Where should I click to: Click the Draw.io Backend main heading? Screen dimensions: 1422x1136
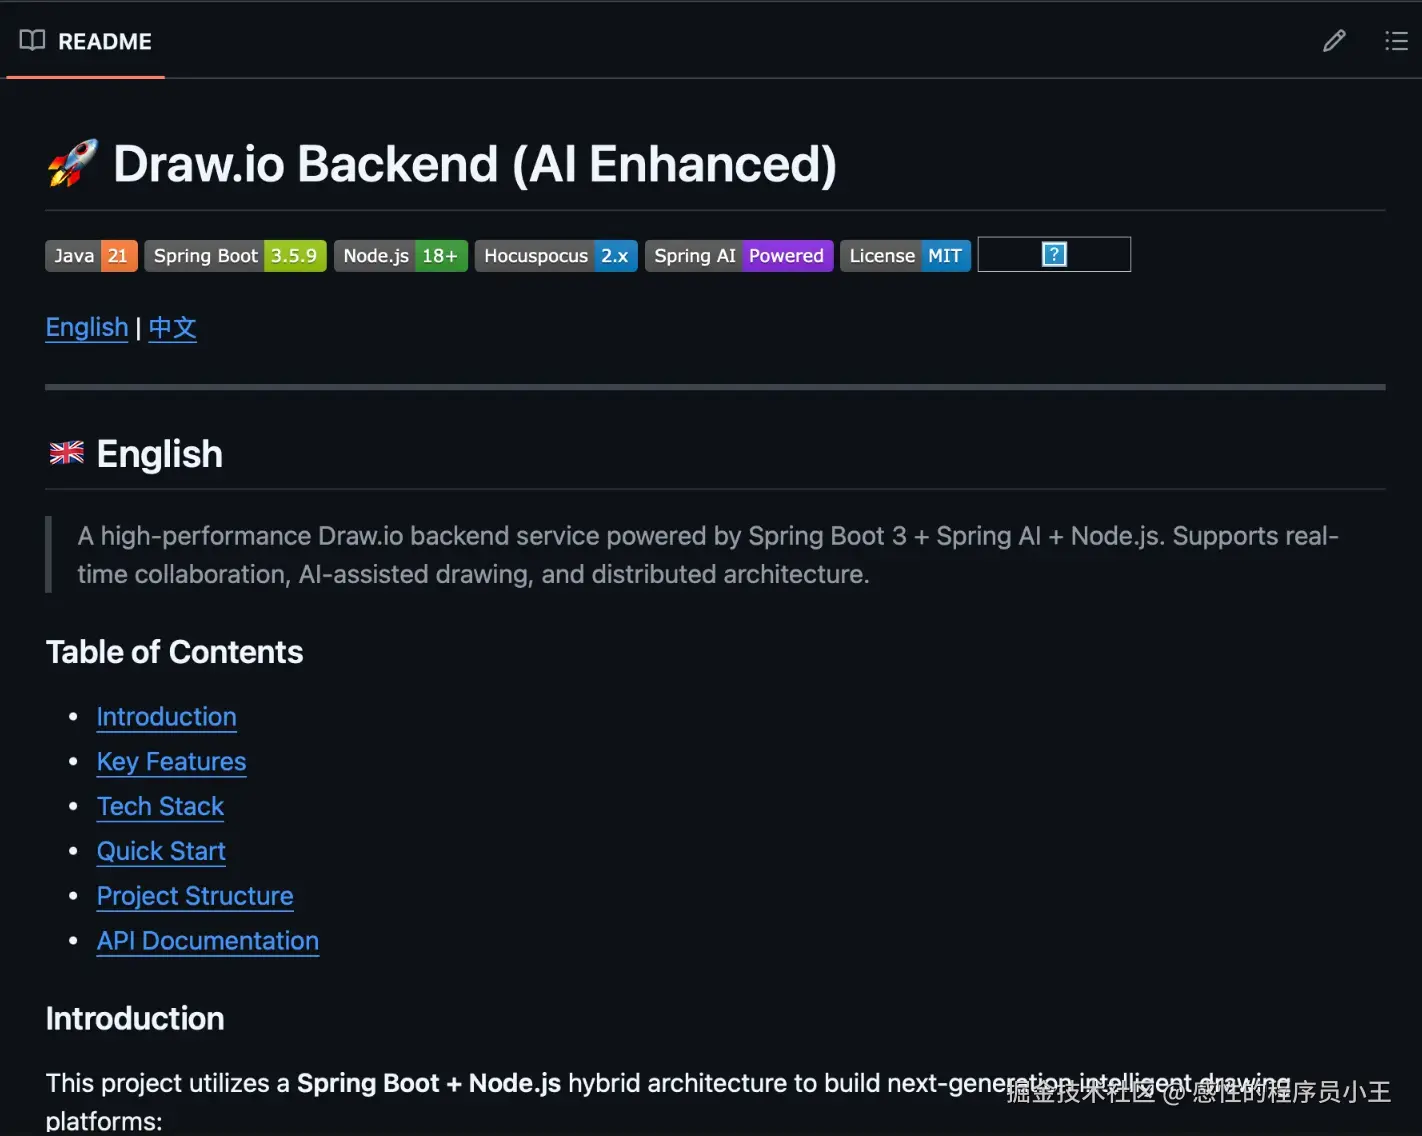[x=474, y=165]
